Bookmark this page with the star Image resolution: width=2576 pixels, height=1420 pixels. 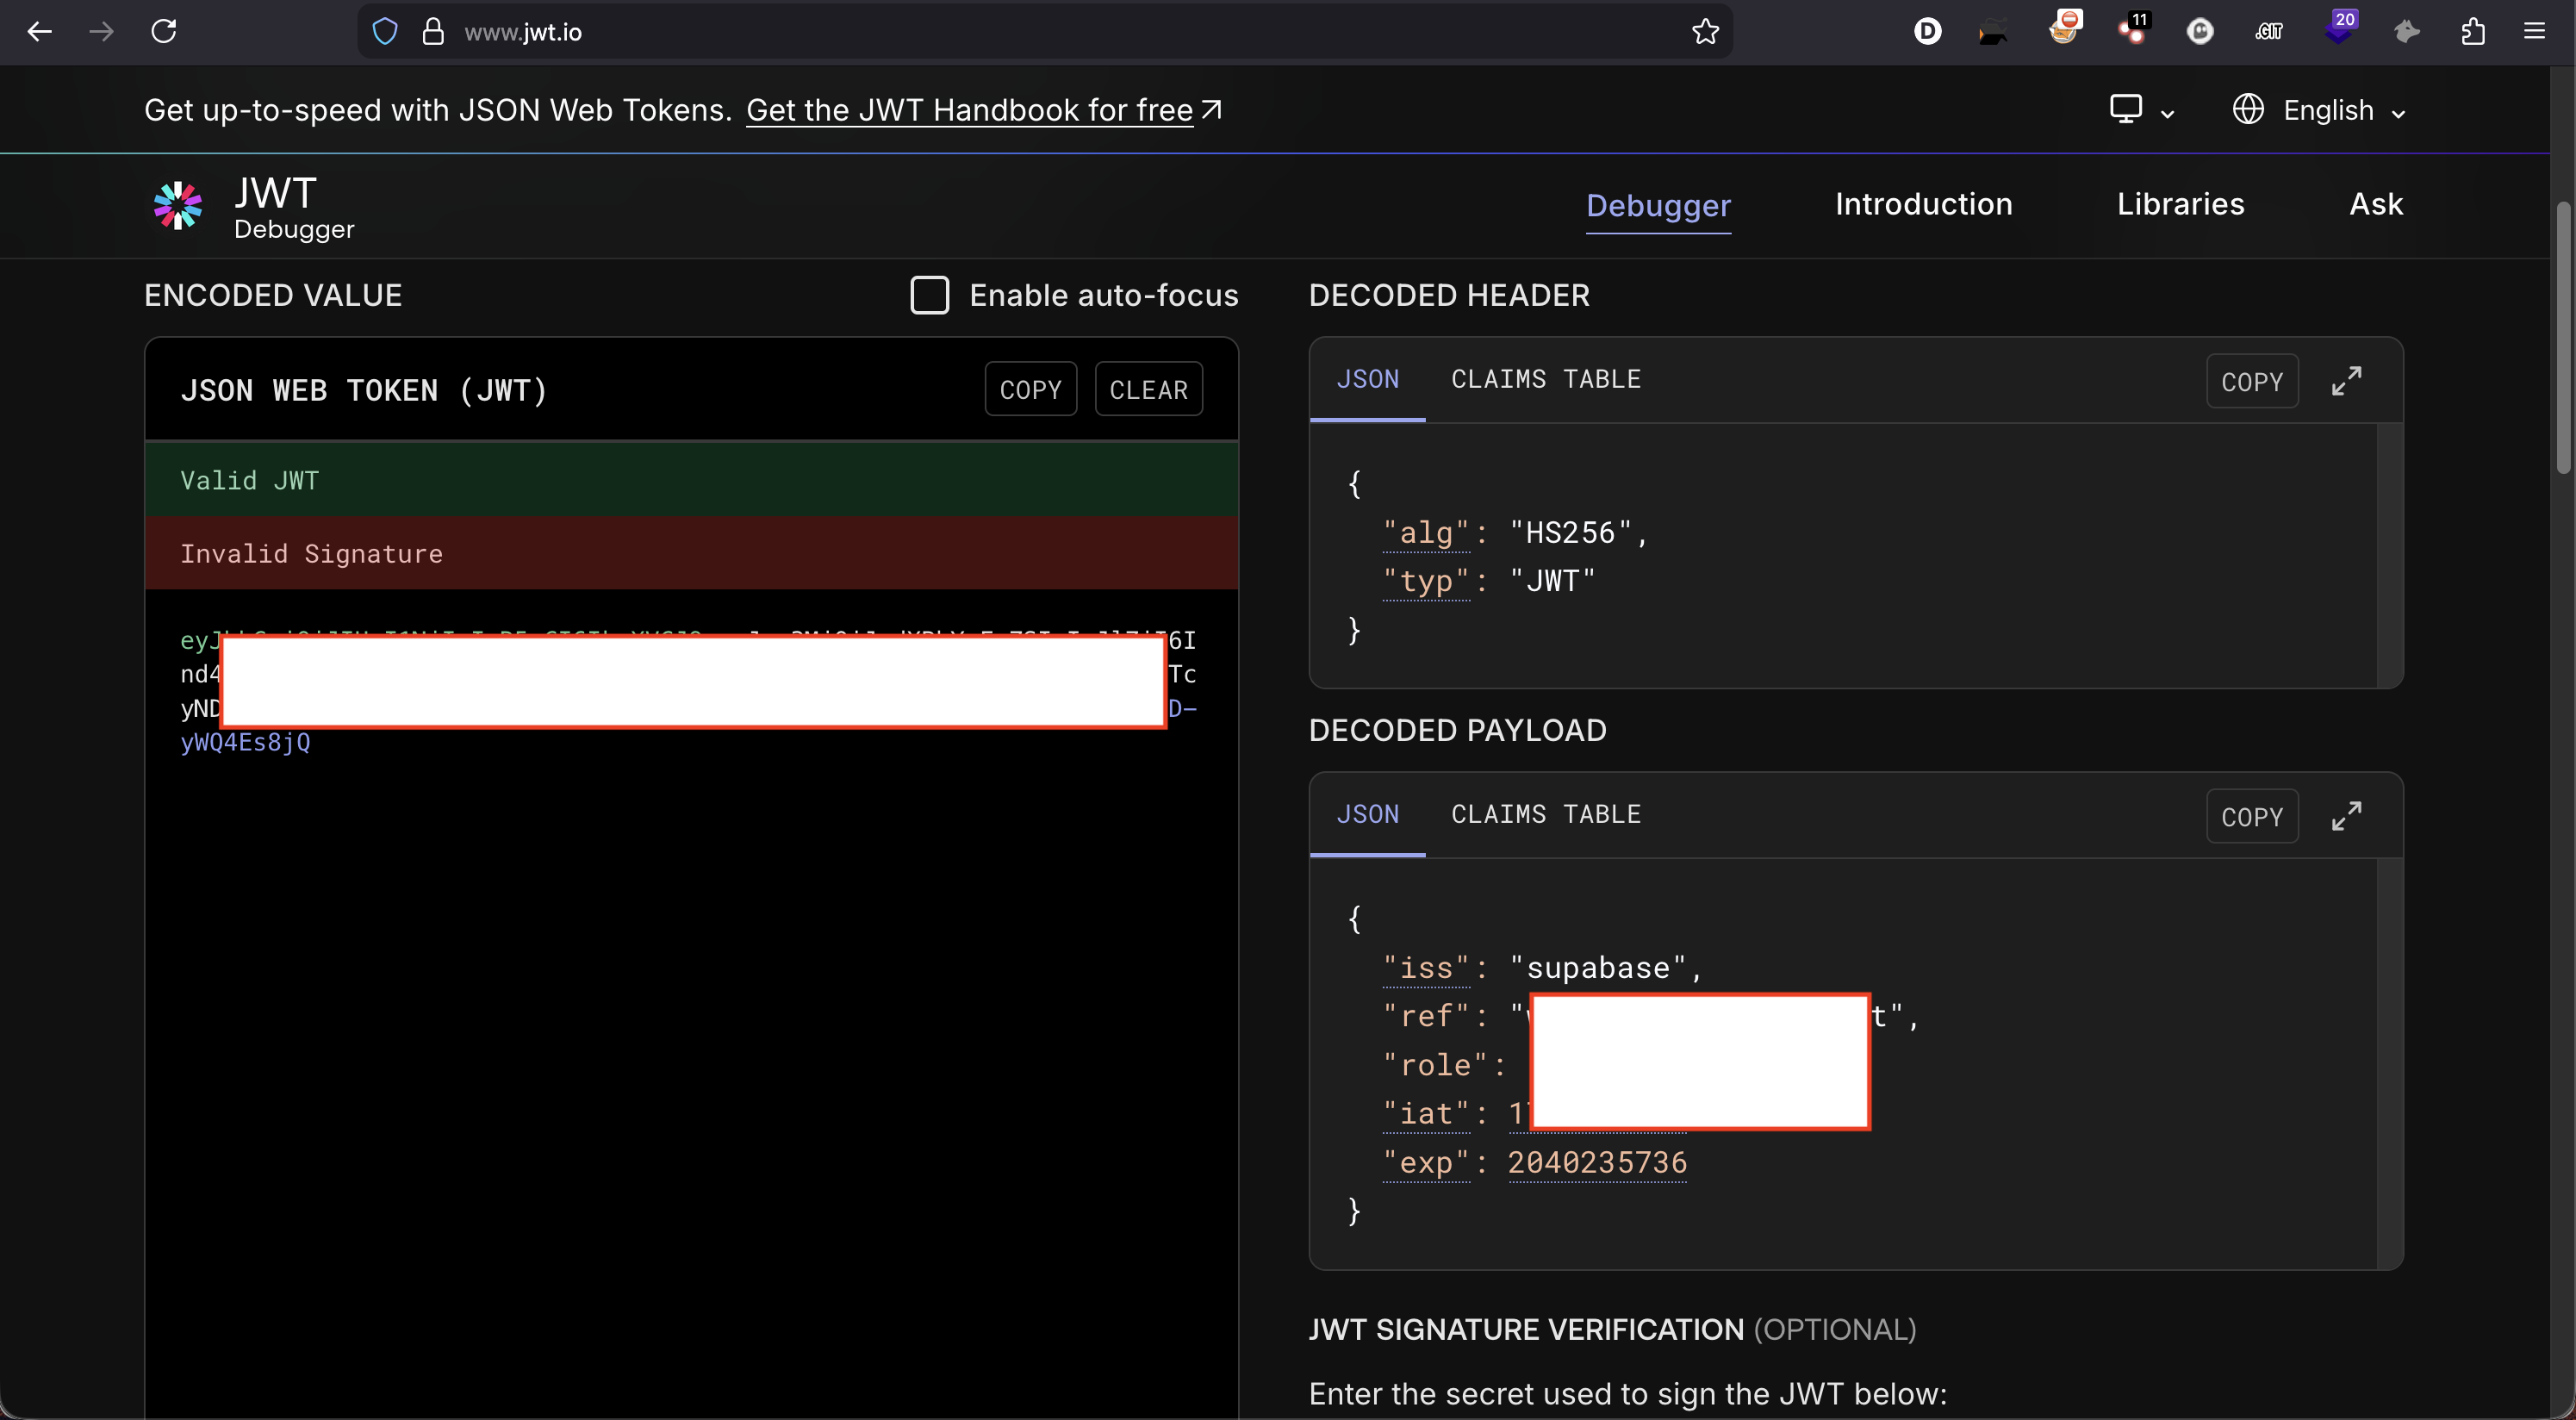pos(1705,32)
